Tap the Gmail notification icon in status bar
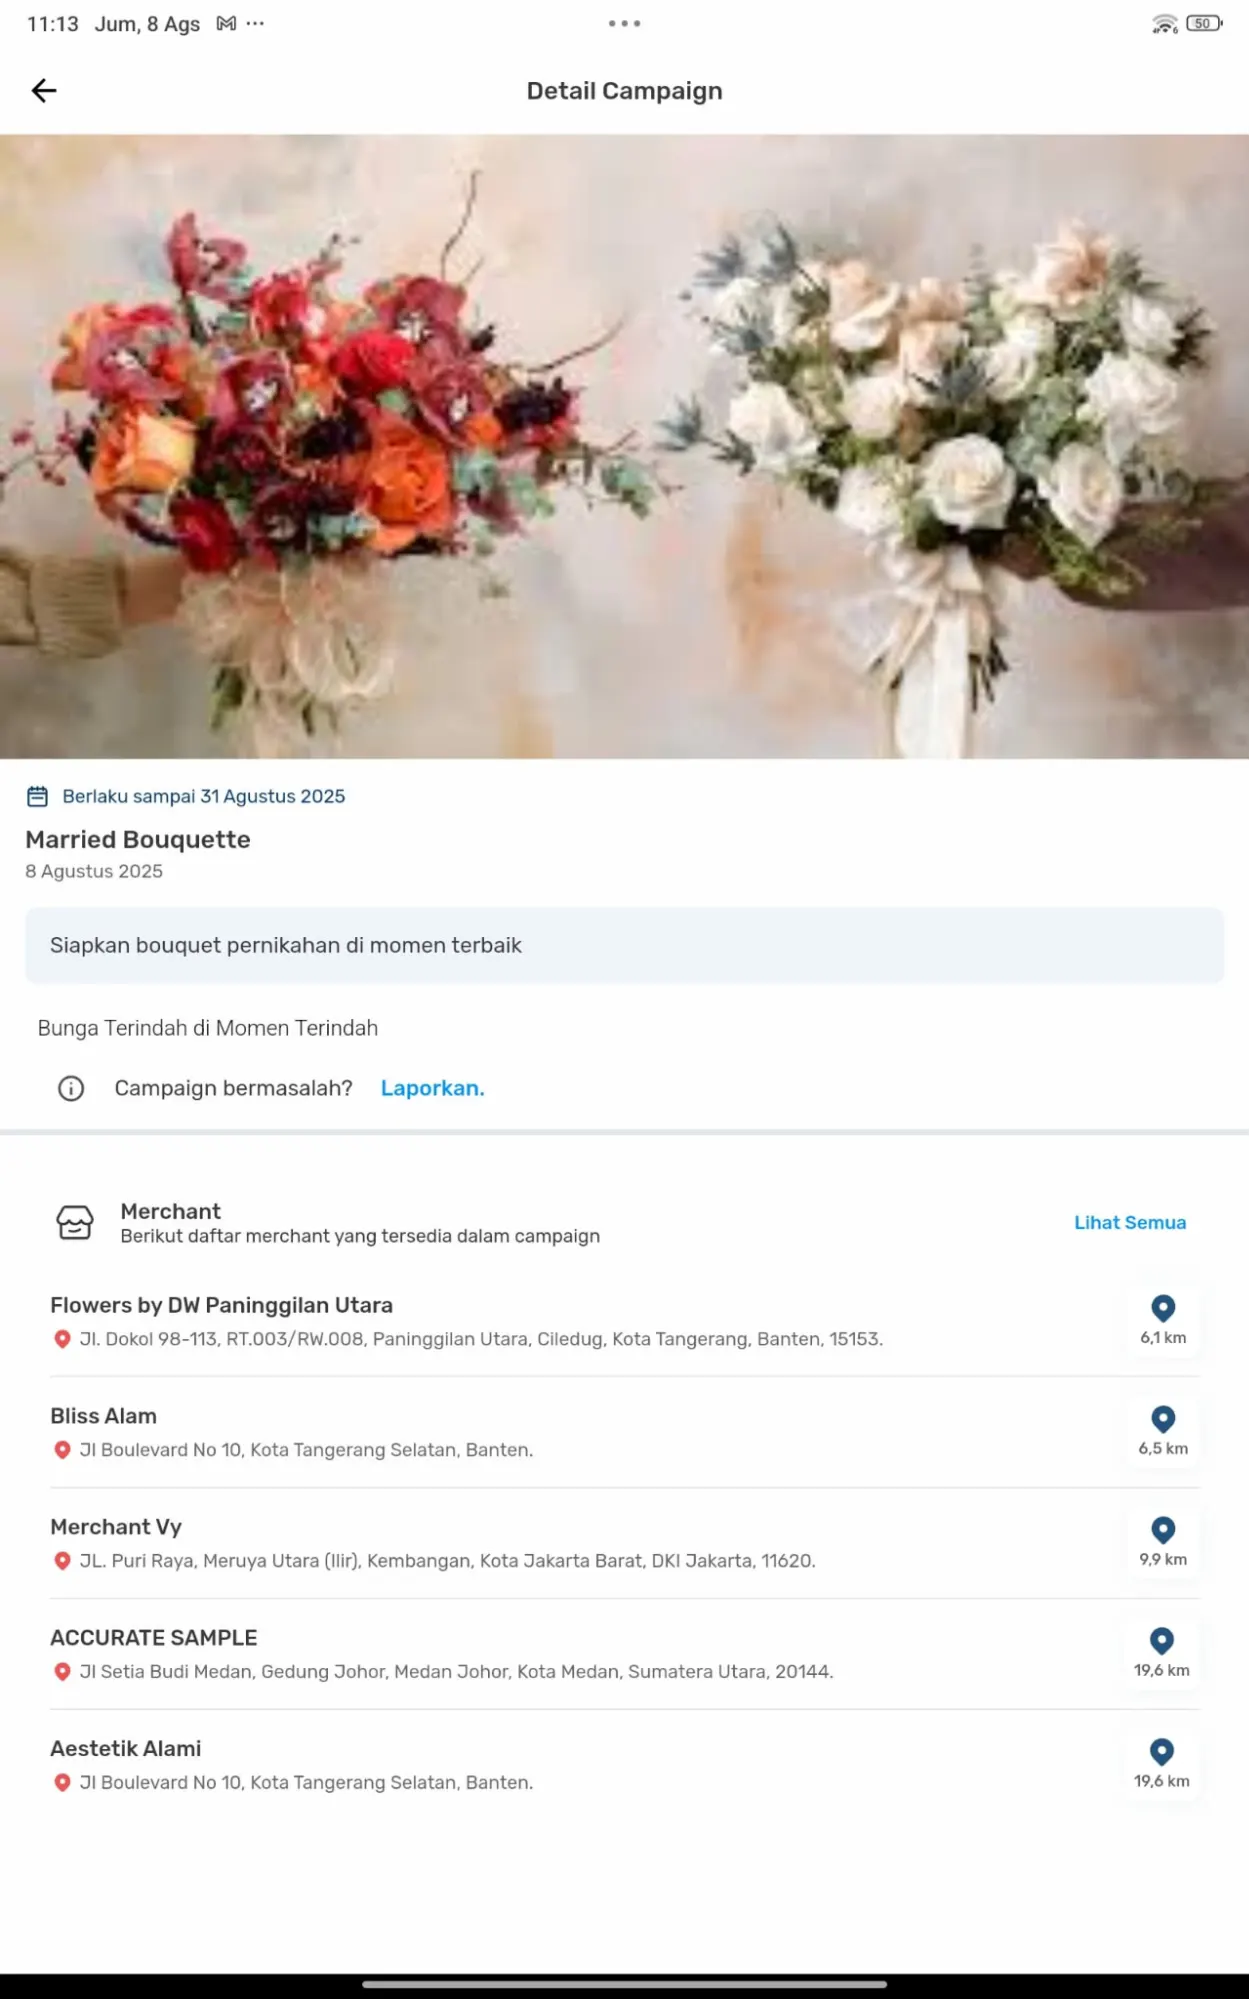The height and width of the screenshot is (1999, 1250). pyautogui.click(x=226, y=23)
